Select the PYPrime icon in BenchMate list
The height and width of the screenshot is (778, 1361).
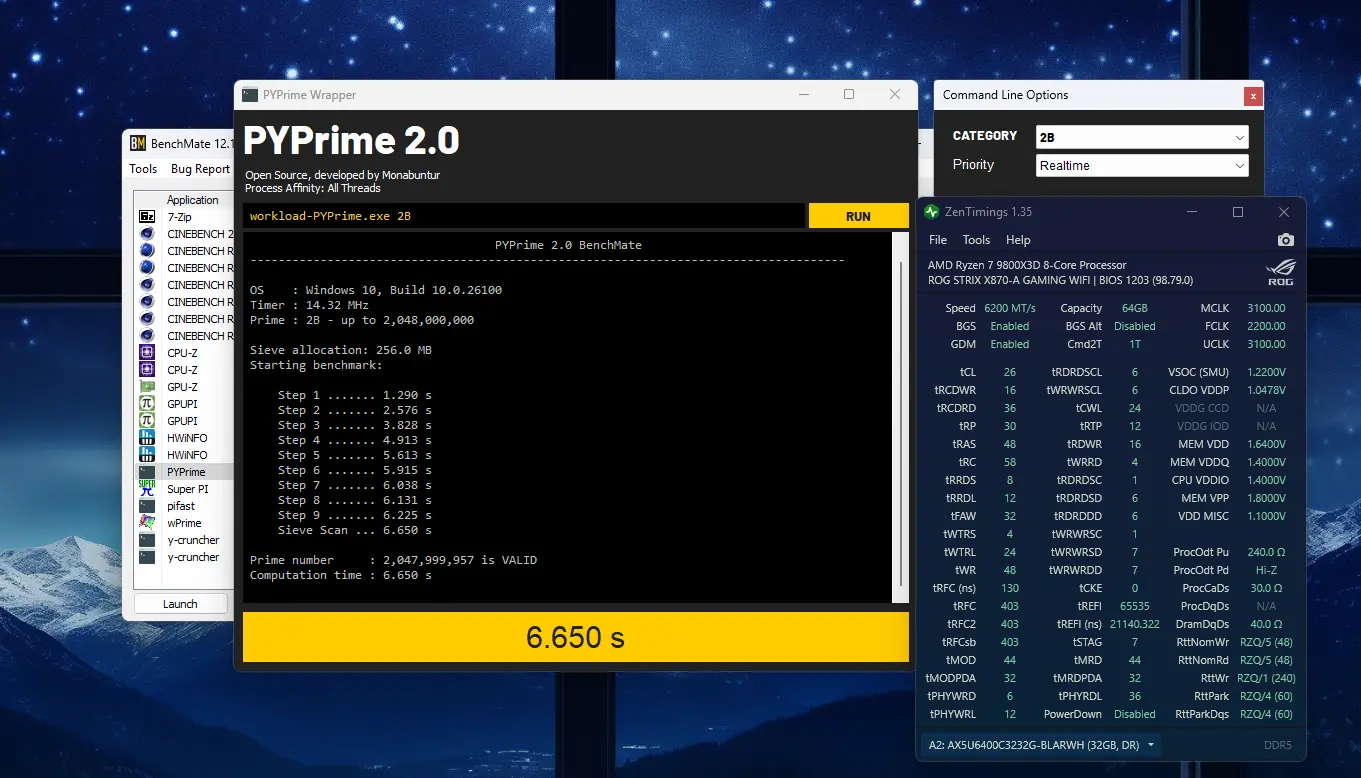147,472
